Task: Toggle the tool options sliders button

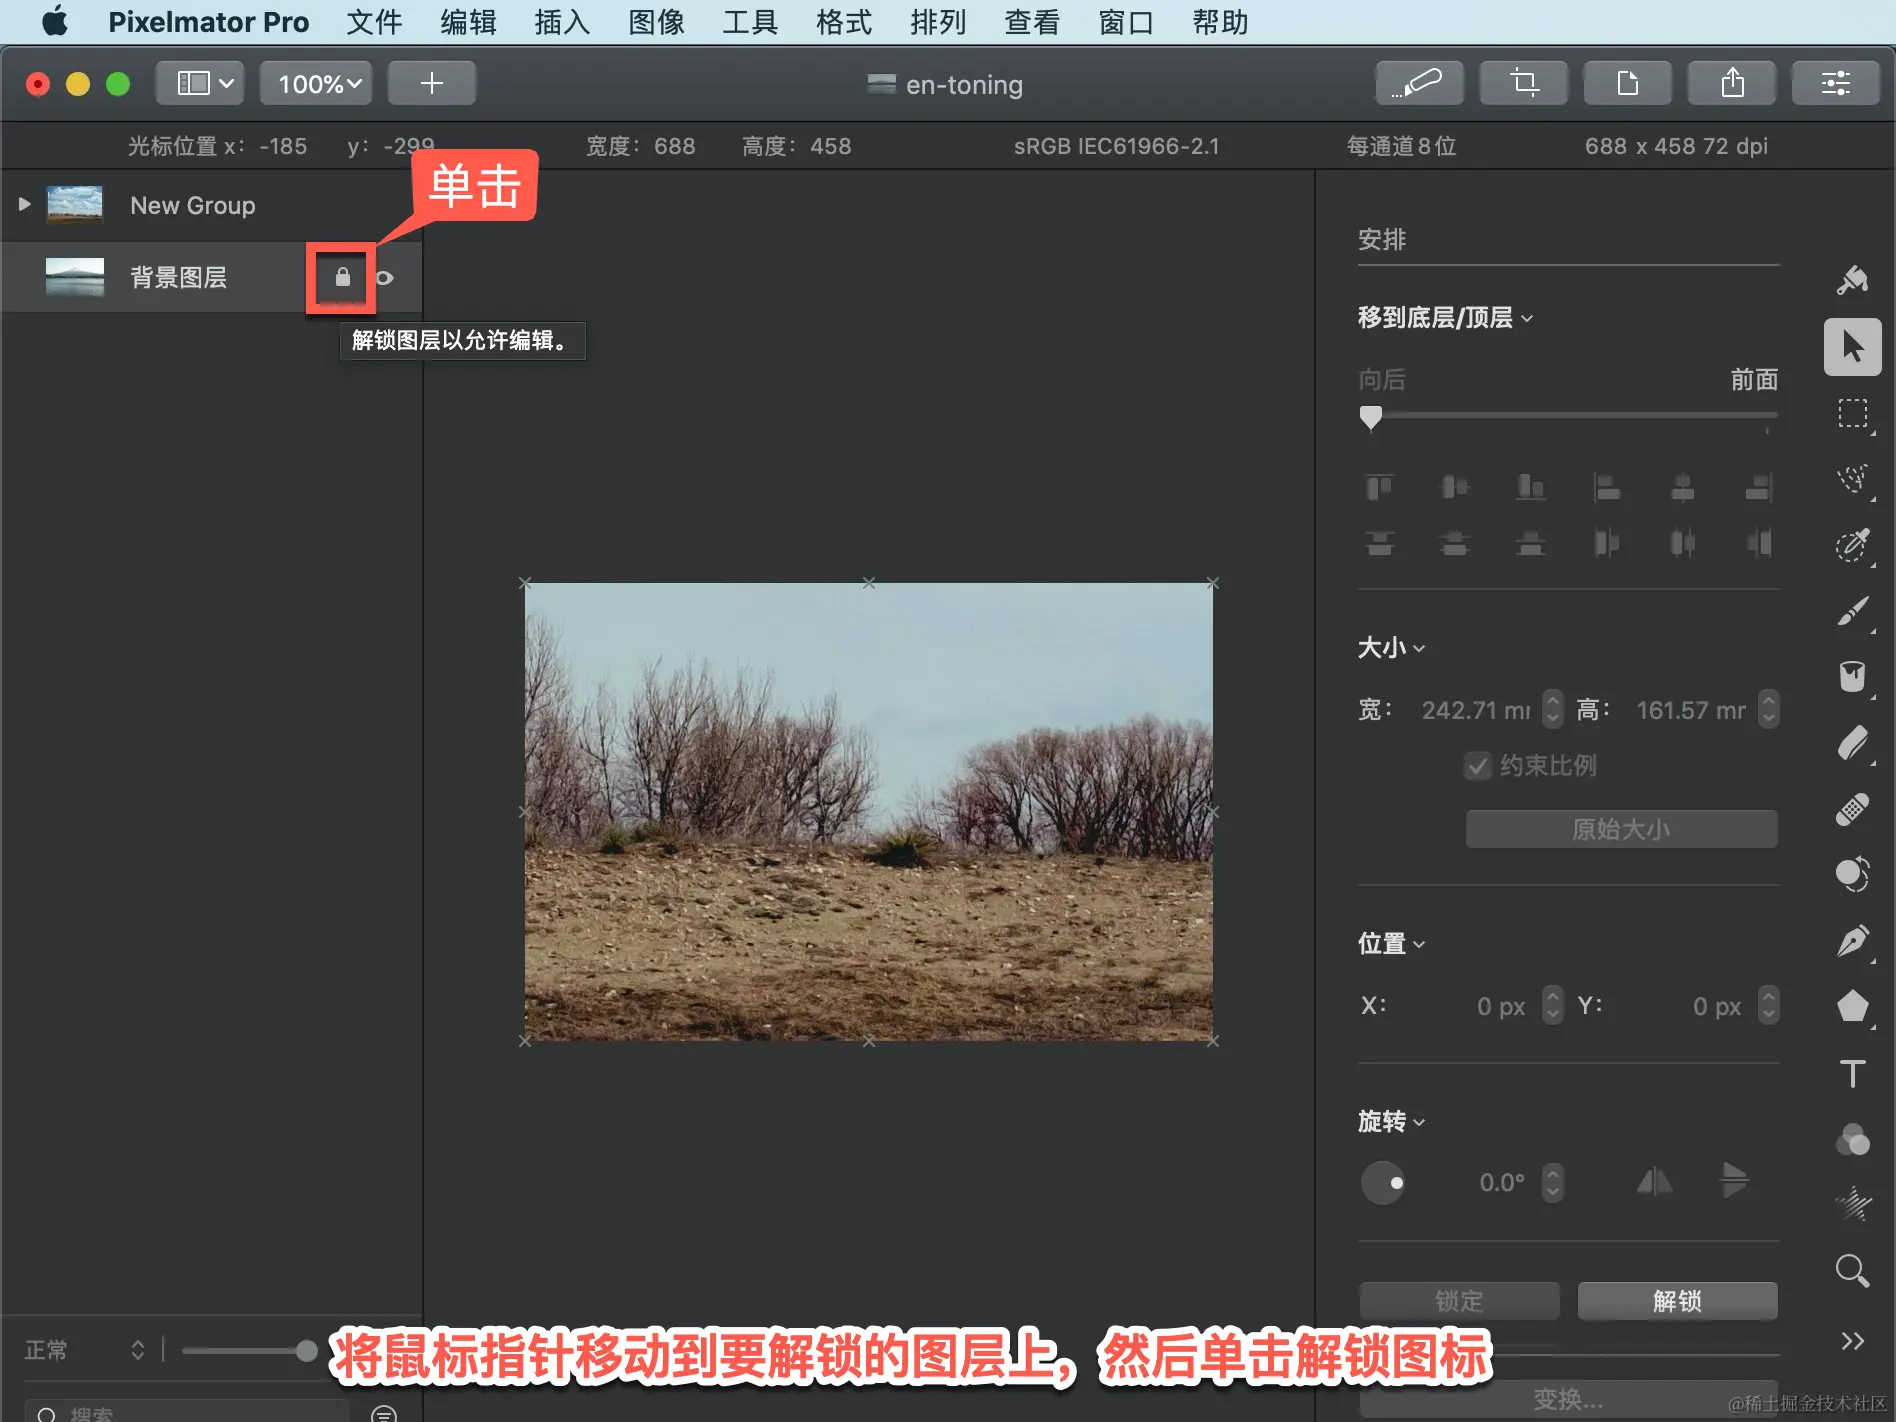Action: (1835, 83)
